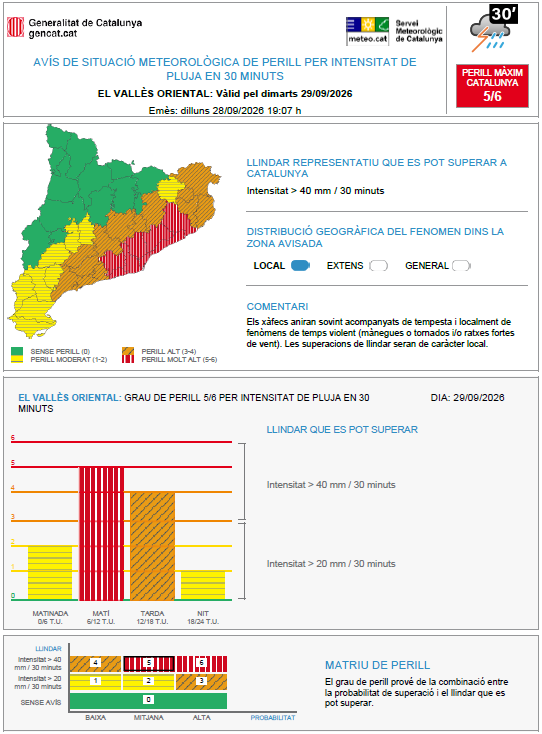
Task: Click grey 'Intensitat > 20 mm / 30 minuts' text beside chart
Action: (331, 564)
